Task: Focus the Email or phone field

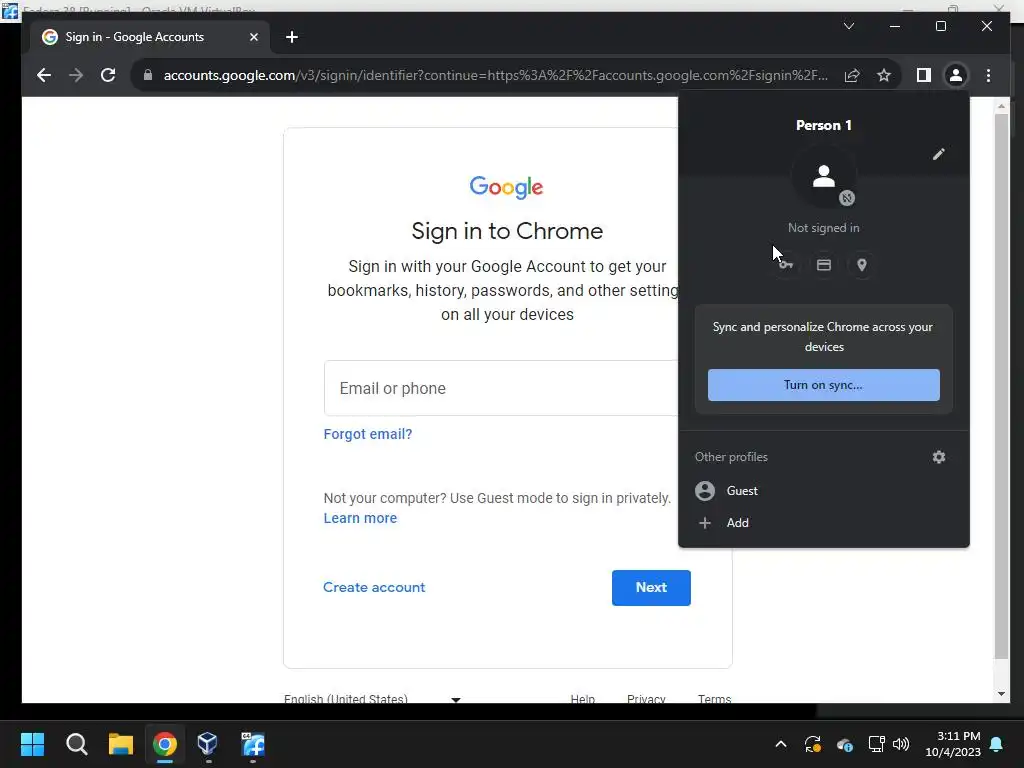Action: (x=502, y=388)
